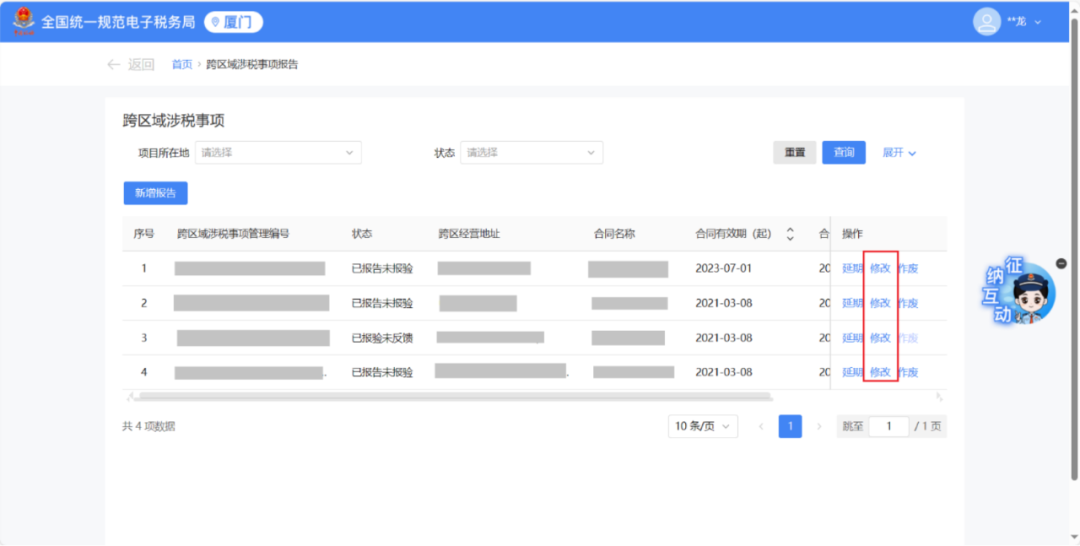Screen dimensions: 1080x546
Task: Click the next page arrow
Action: (x=819, y=426)
